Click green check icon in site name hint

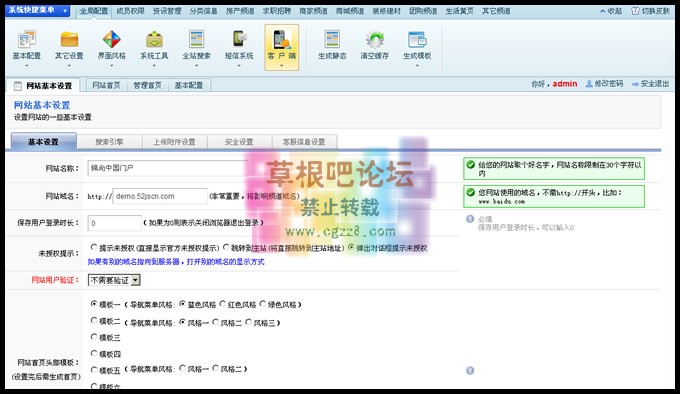[471, 164]
